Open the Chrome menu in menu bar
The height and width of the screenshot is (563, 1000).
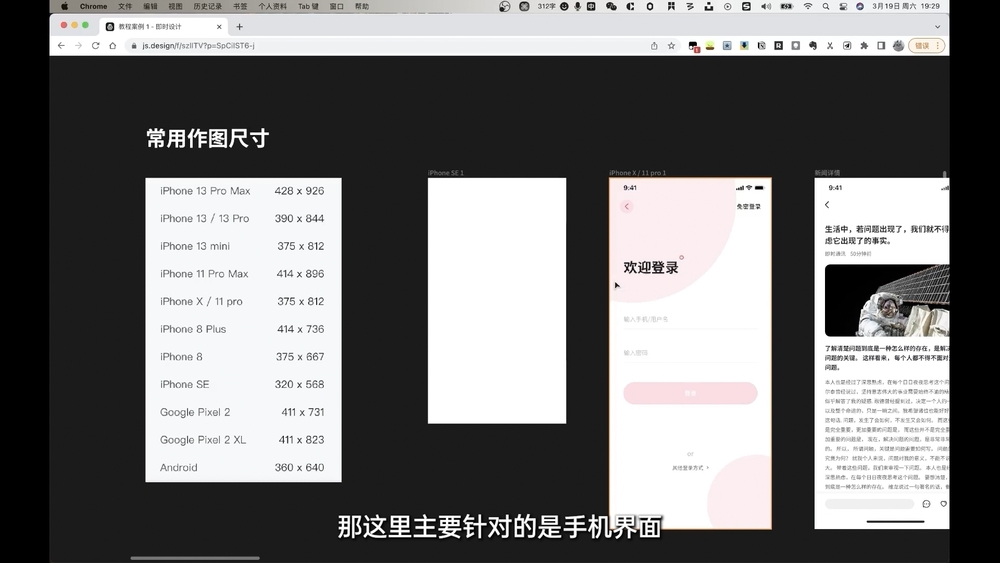(x=93, y=6)
